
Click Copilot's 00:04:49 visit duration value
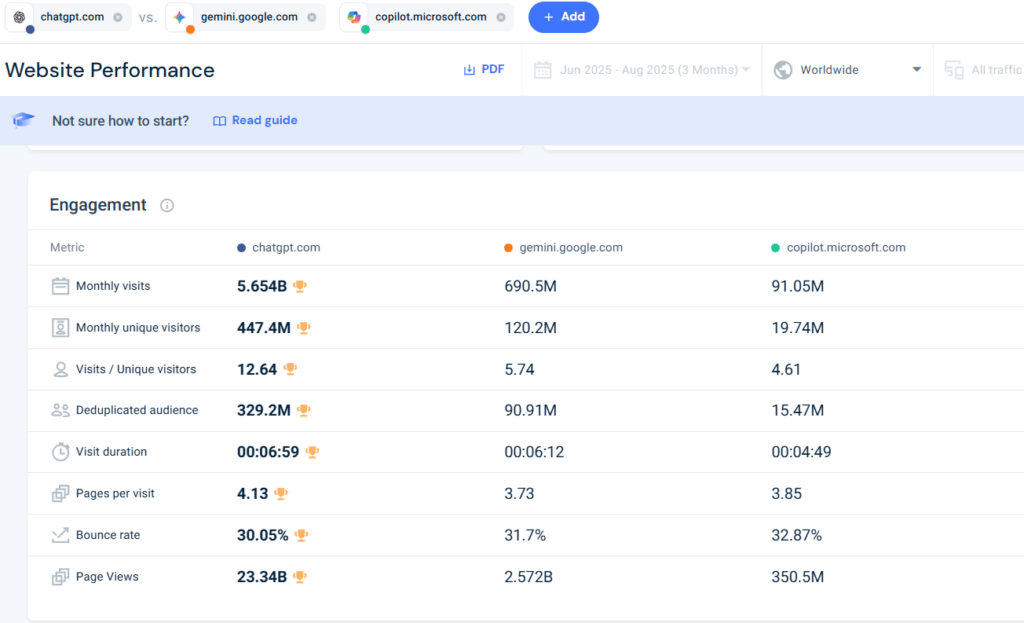click(x=801, y=452)
